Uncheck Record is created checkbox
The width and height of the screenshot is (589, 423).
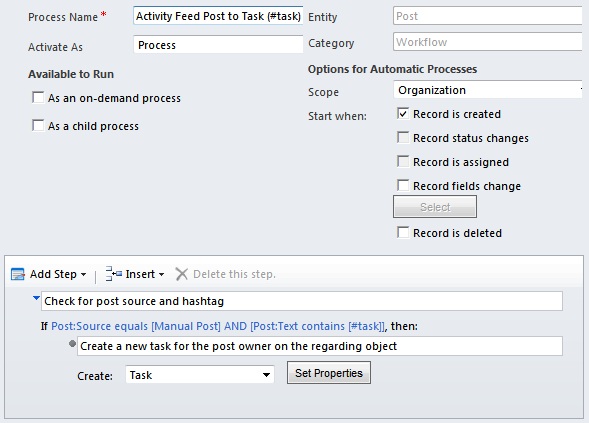coord(403,113)
